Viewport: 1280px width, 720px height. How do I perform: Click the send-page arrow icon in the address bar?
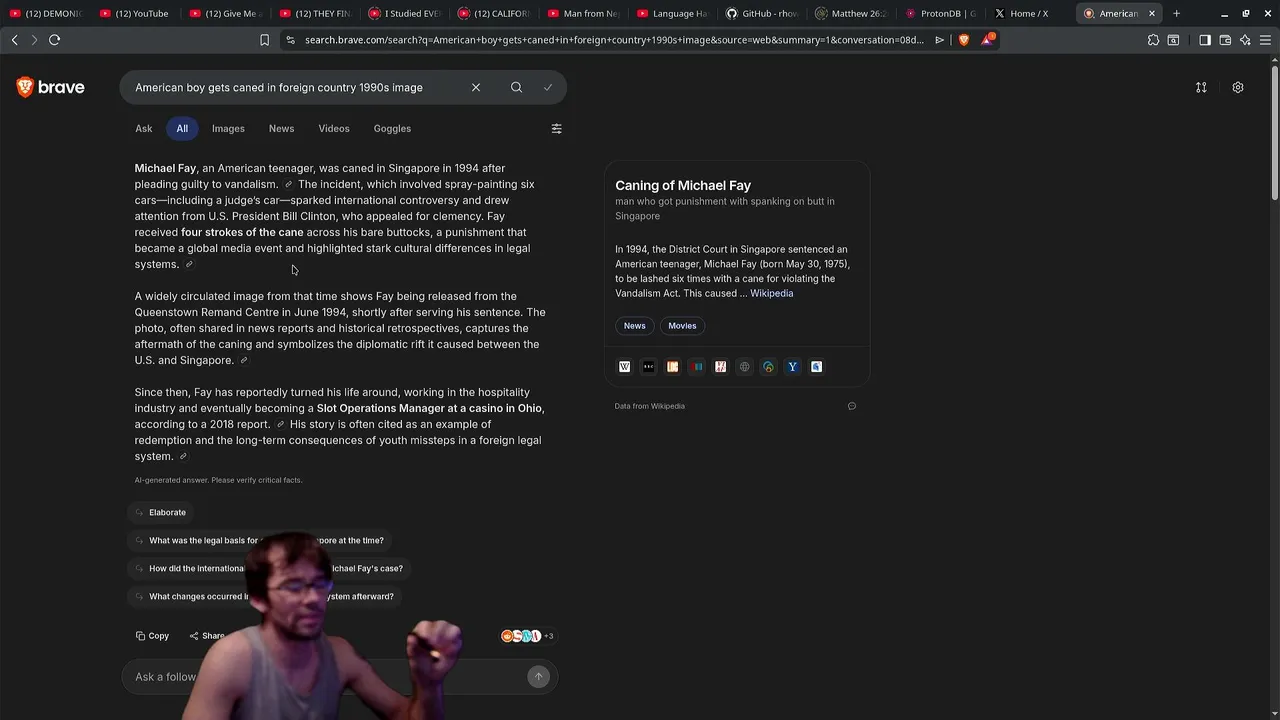point(939,40)
